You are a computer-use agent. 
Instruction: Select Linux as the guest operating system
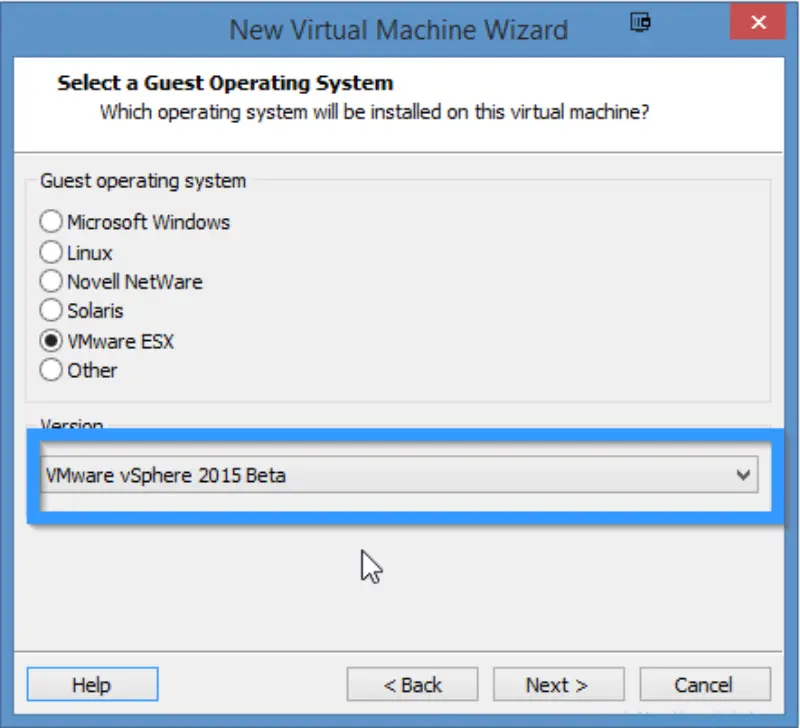tap(51, 252)
